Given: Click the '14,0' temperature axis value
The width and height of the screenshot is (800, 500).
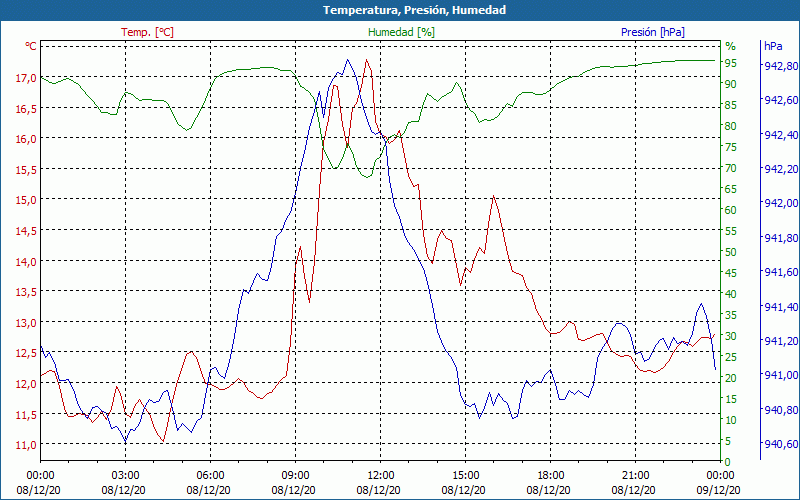Looking at the screenshot, I should pyautogui.click(x=26, y=262).
